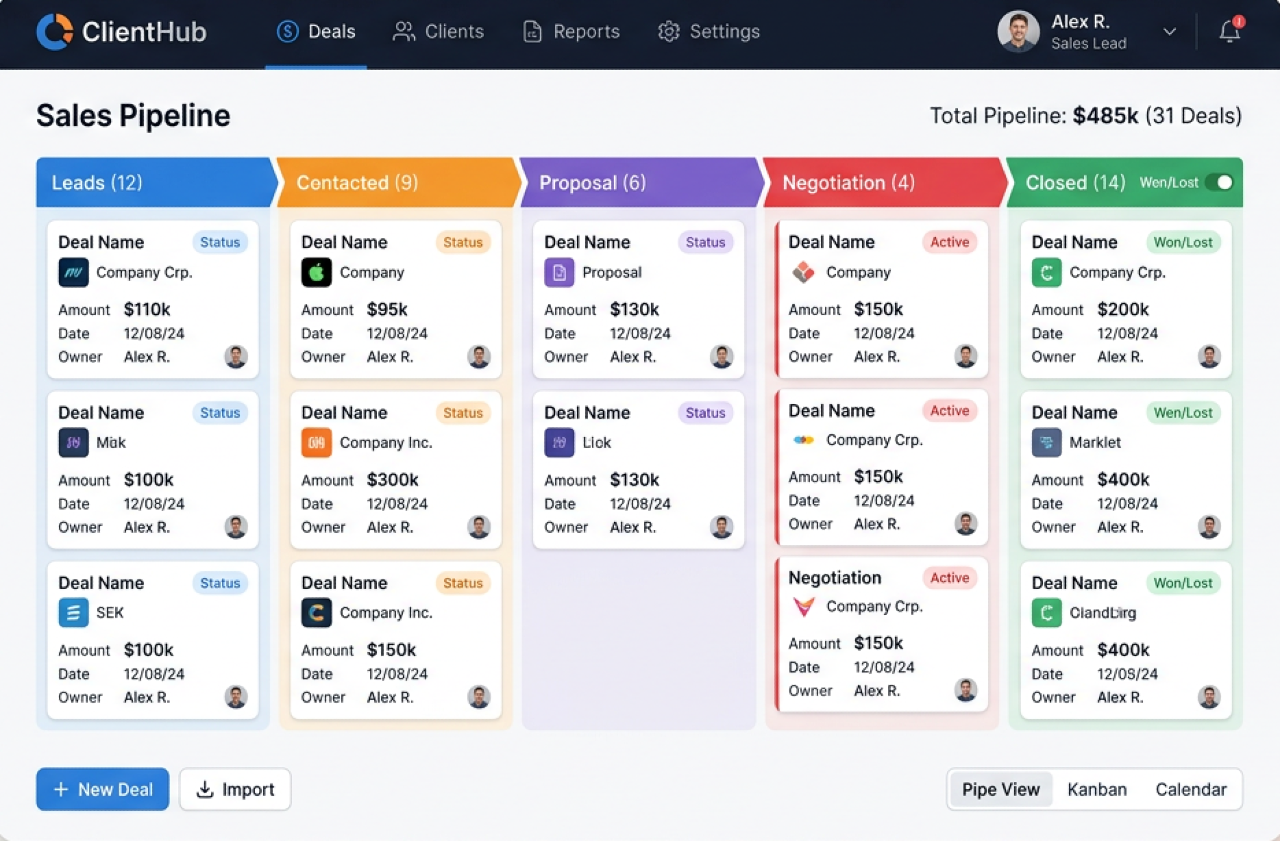The image size is (1280, 841).
Task: Click the 12/0S/24 date on Clandbrg card
Action: pyautogui.click(x=1128, y=674)
